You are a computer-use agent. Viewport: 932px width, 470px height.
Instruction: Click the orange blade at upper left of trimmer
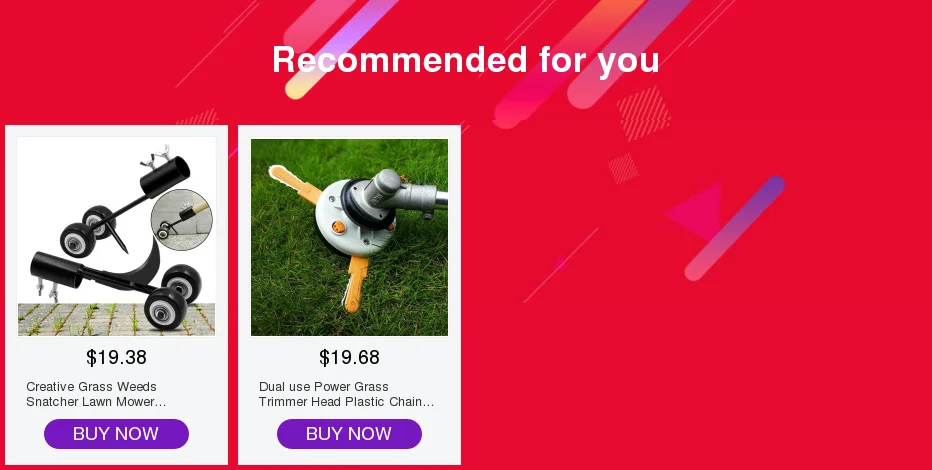pyautogui.click(x=295, y=184)
